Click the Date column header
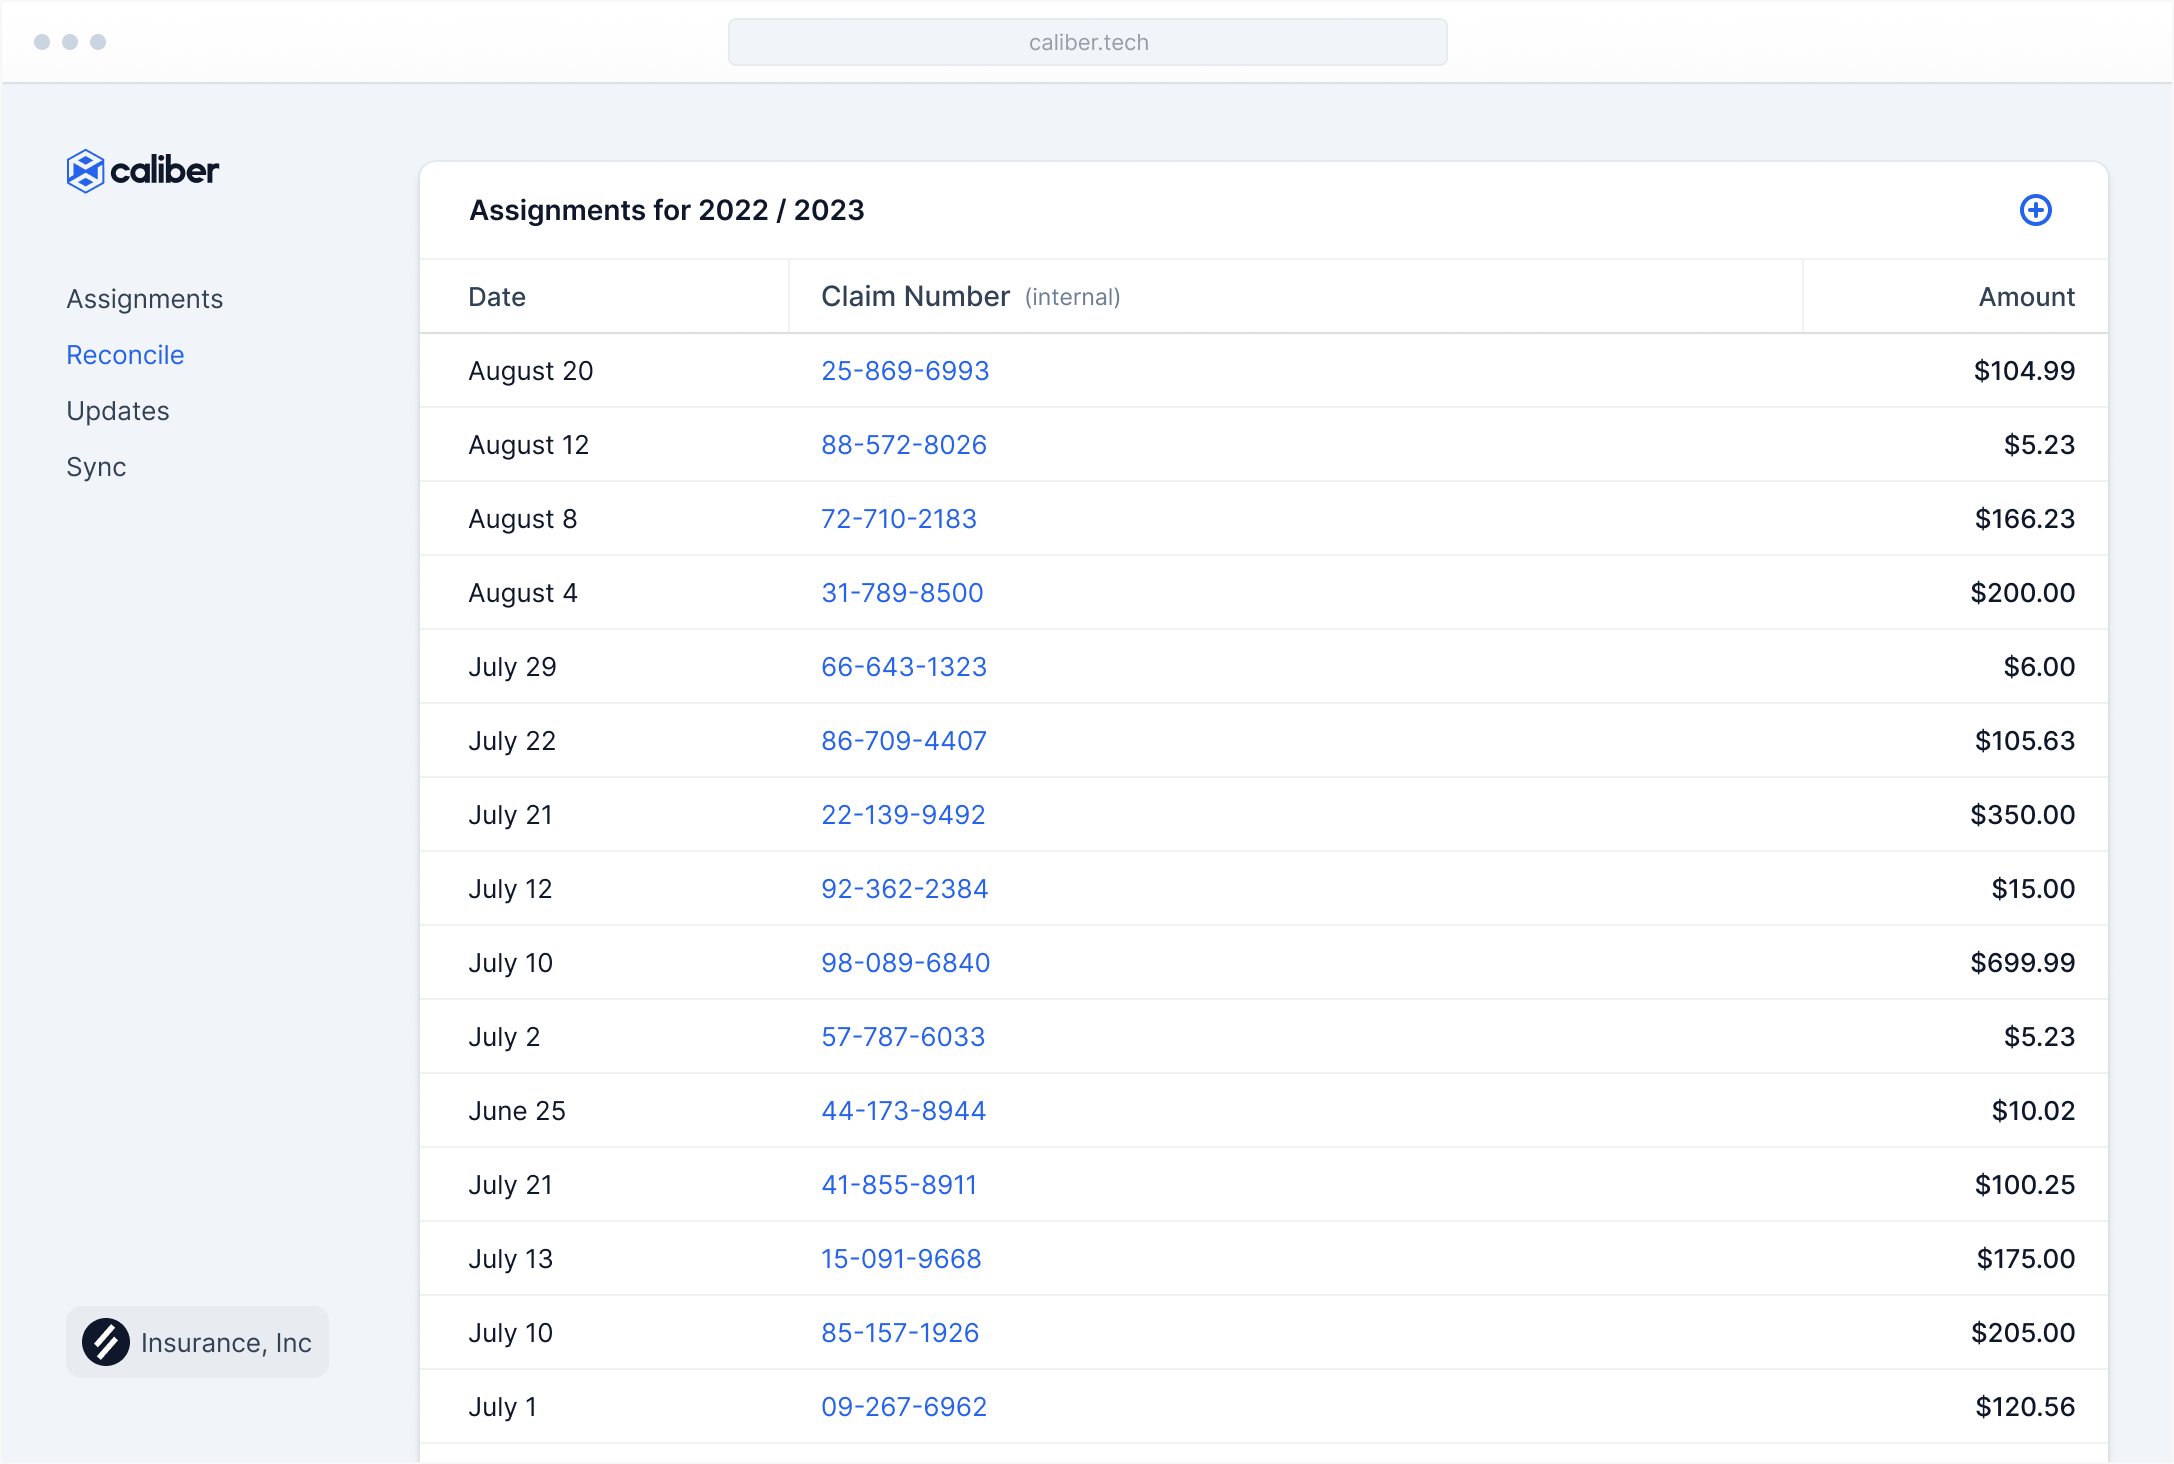 (497, 297)
